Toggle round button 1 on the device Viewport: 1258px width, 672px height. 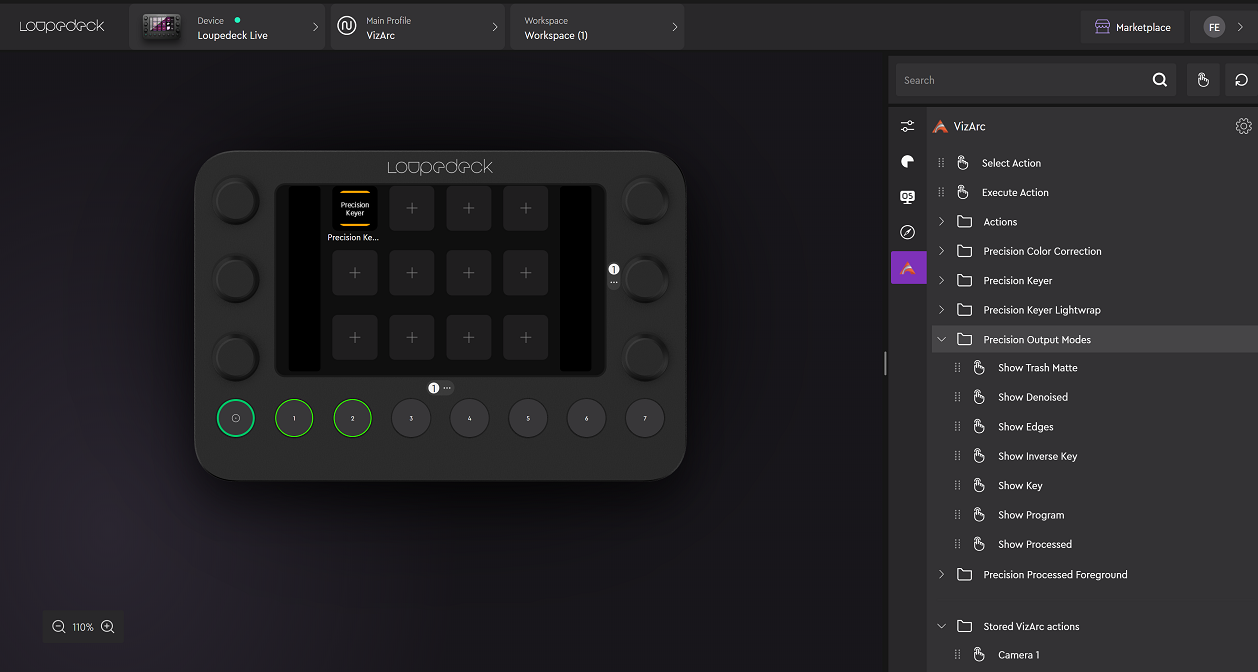click(294, 418)
